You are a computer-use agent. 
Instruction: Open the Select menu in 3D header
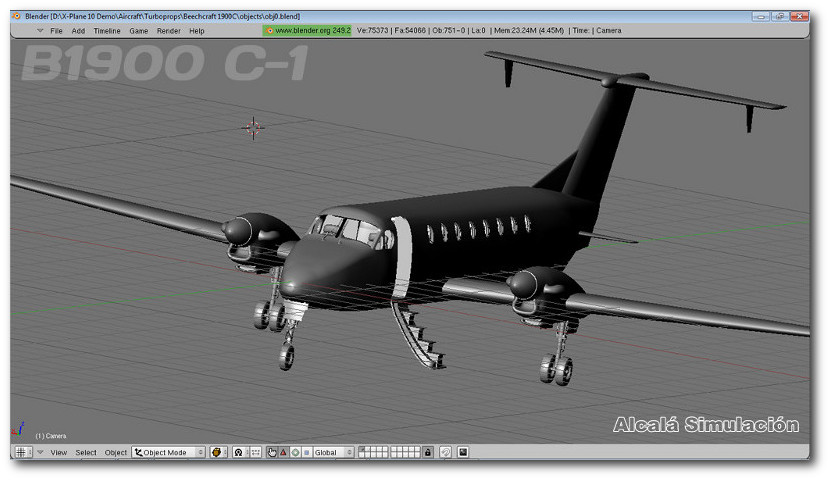pyautogui.click(x=86, y=453)
